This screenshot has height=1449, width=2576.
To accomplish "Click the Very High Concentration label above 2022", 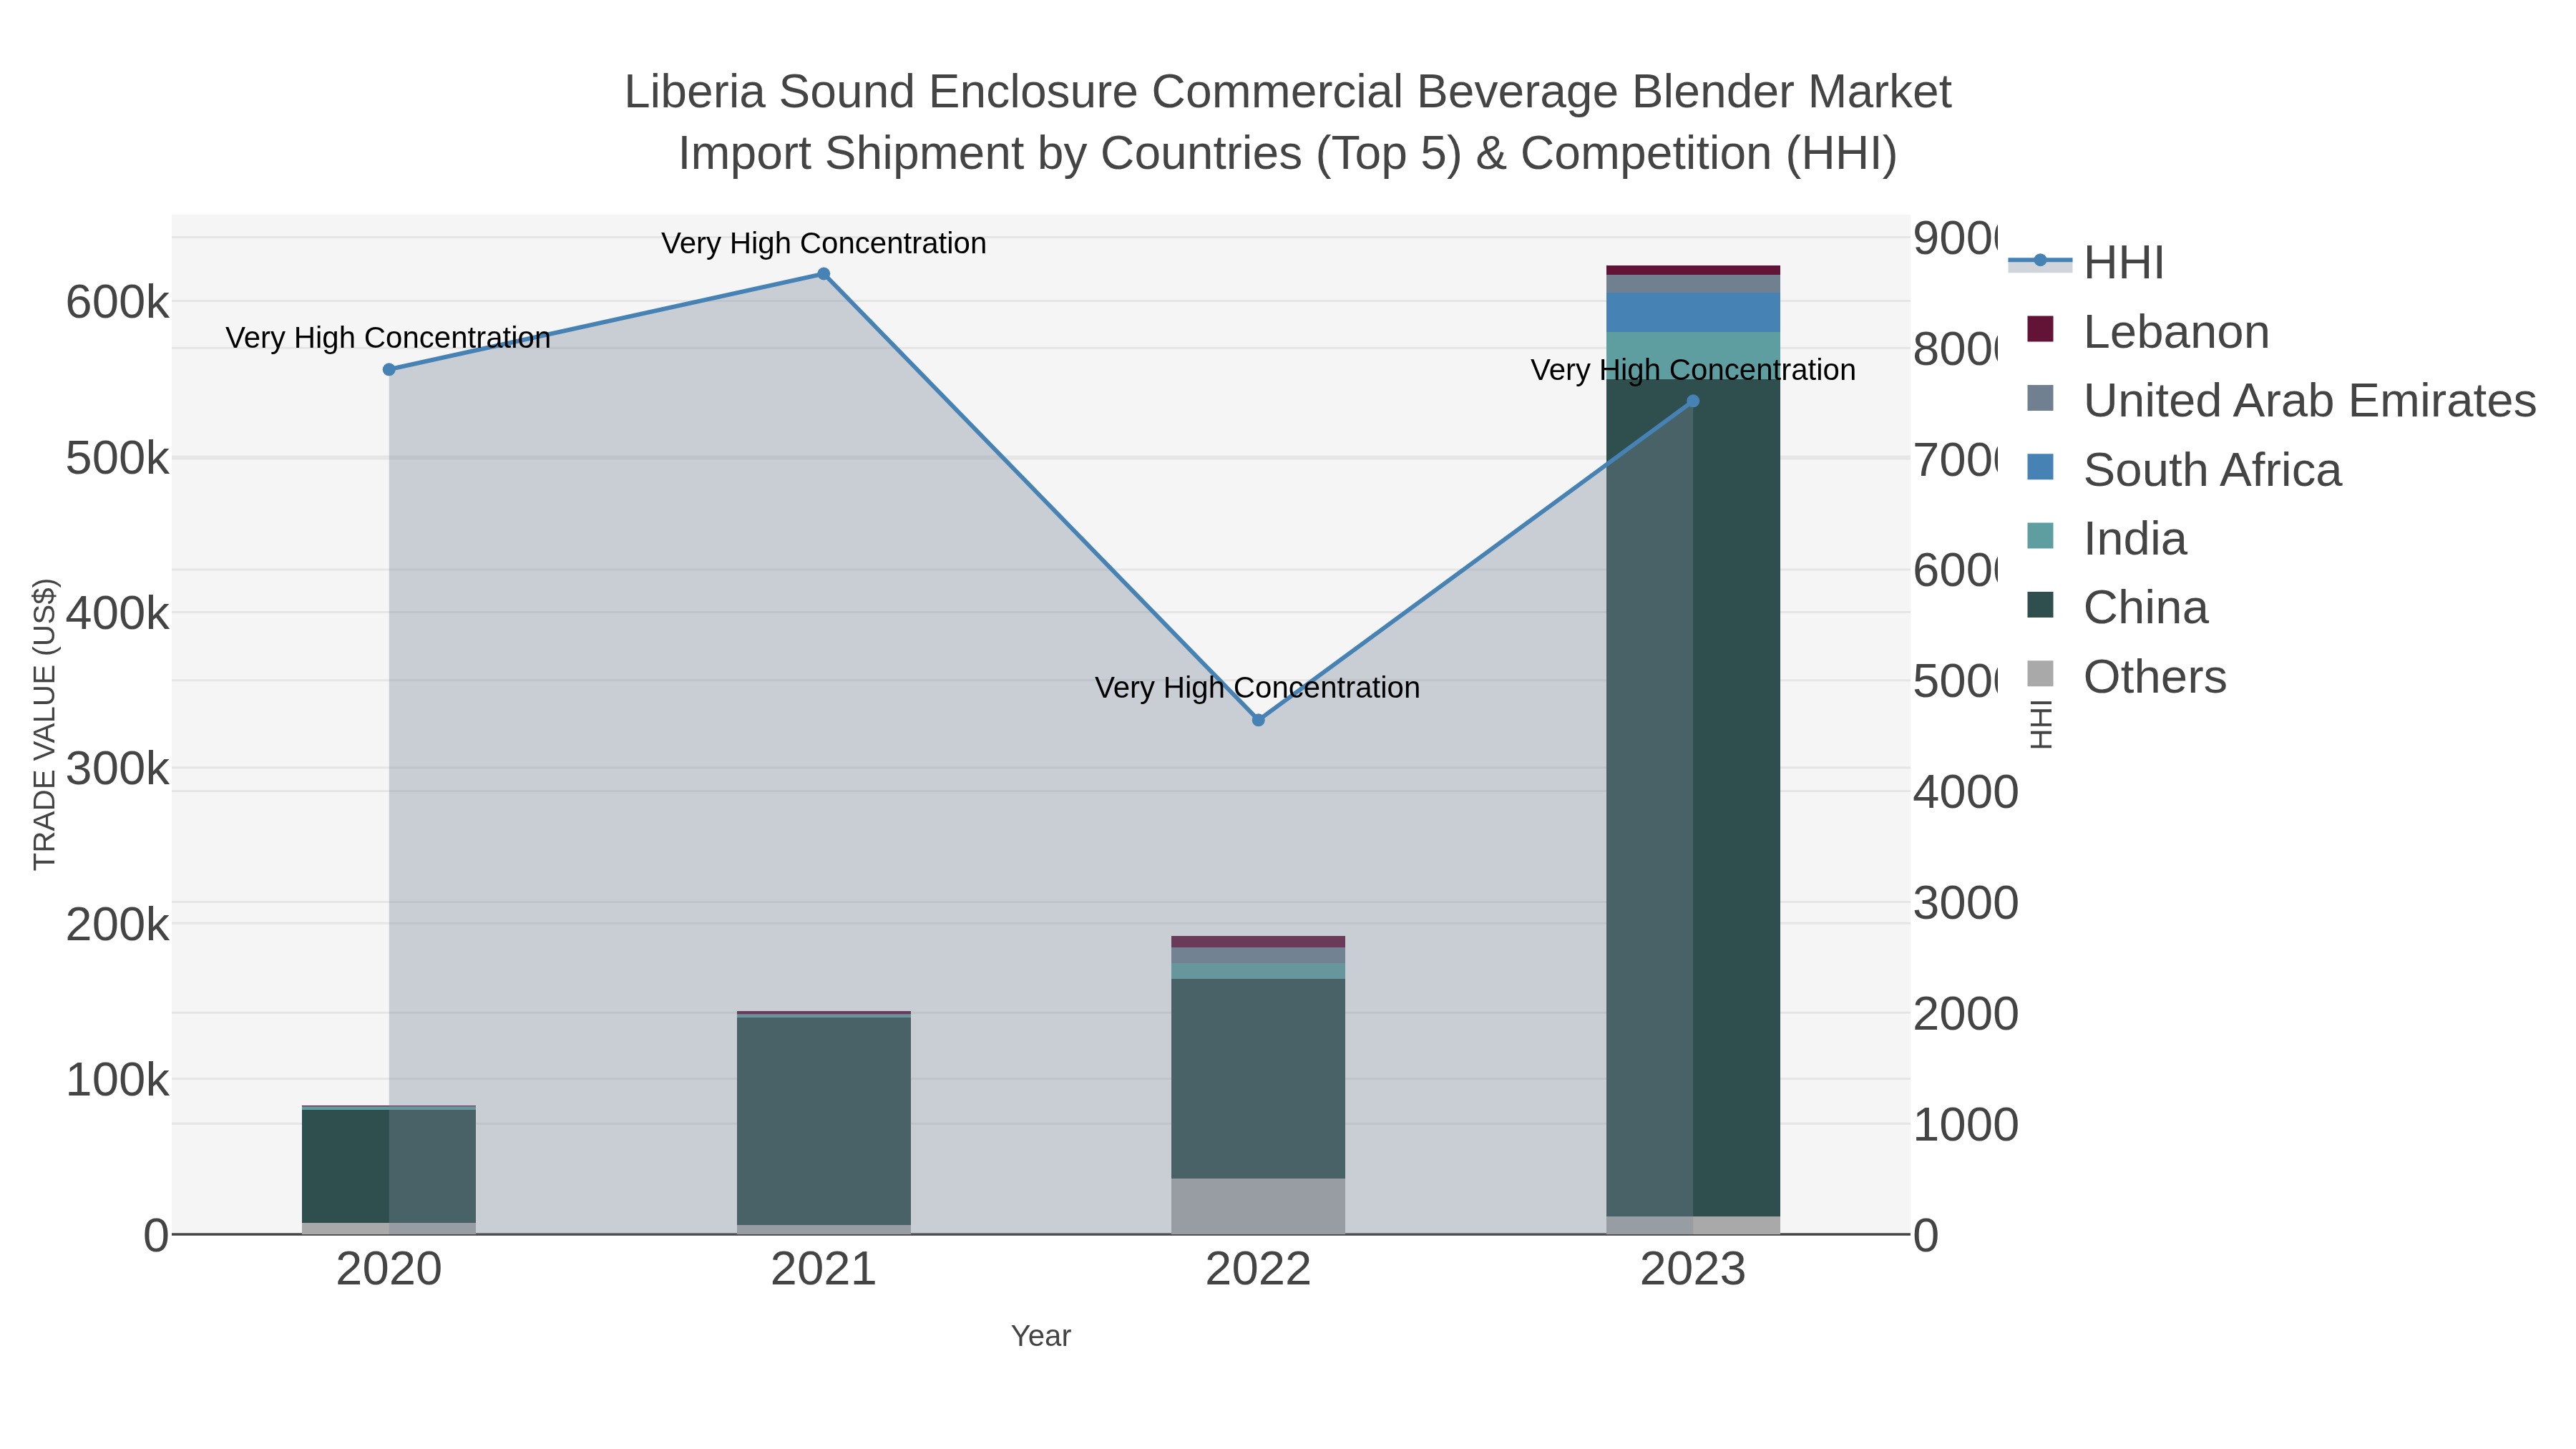I will click(x=1258, y=688).
